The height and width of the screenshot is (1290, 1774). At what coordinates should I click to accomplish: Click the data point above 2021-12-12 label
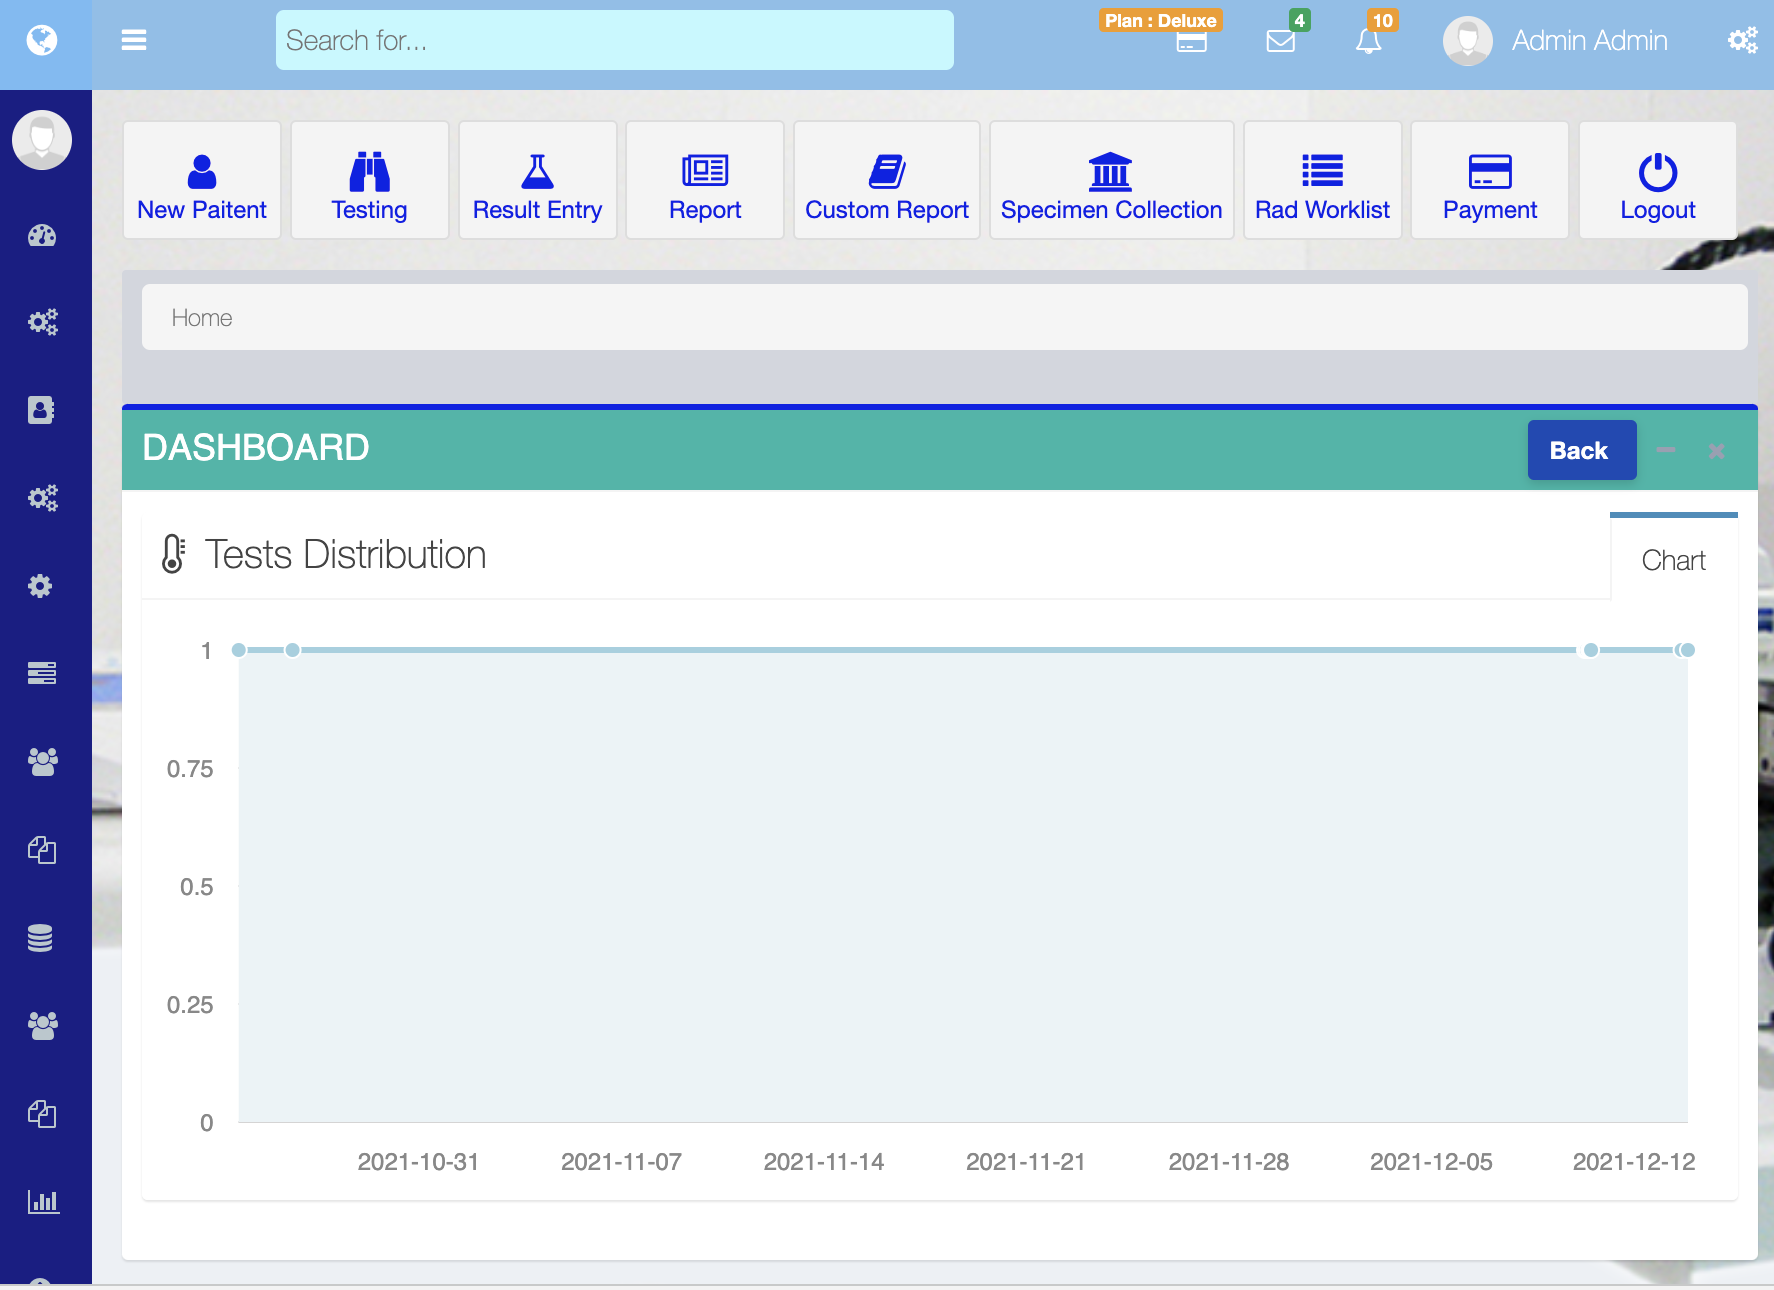pyautogui.click(x=1590, y=650)
